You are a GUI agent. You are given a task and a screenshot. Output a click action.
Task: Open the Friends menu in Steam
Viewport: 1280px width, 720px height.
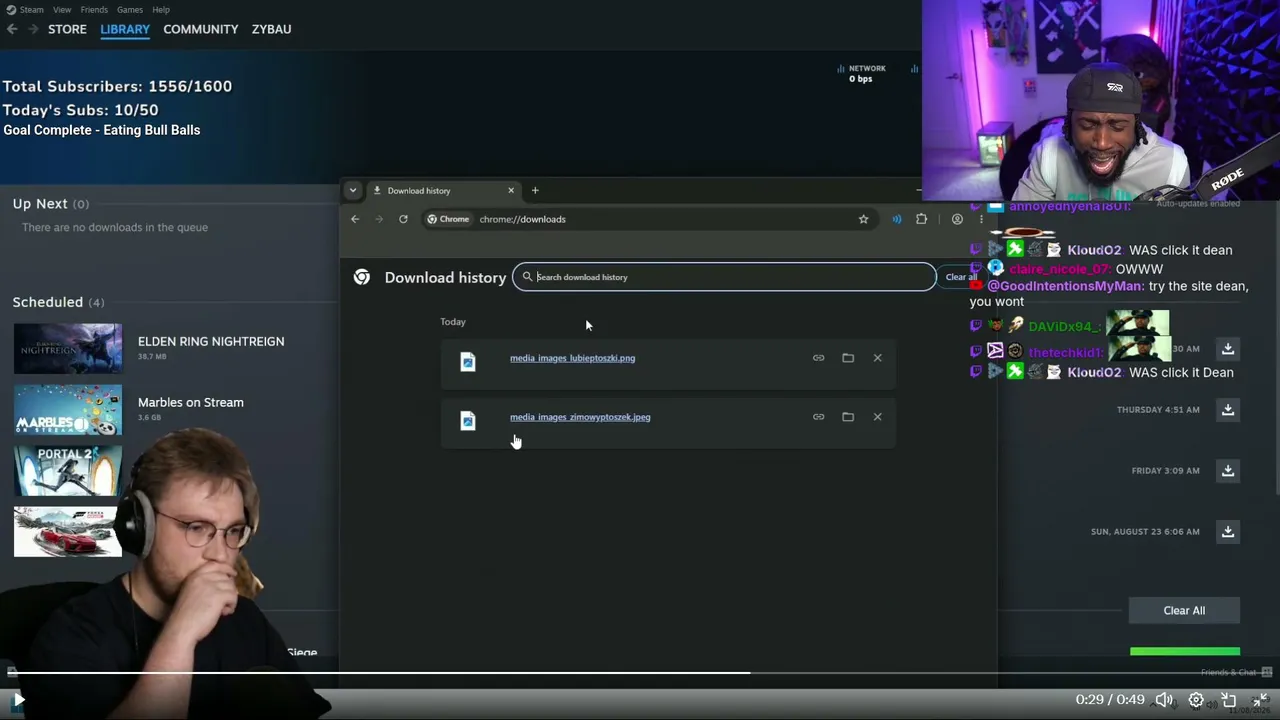pos(94,10)
